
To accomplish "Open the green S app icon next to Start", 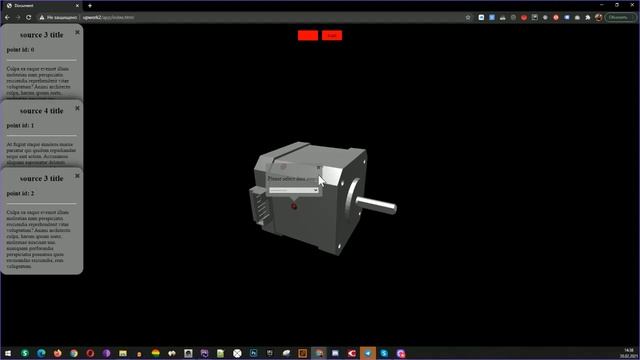I will click(25, 353).
